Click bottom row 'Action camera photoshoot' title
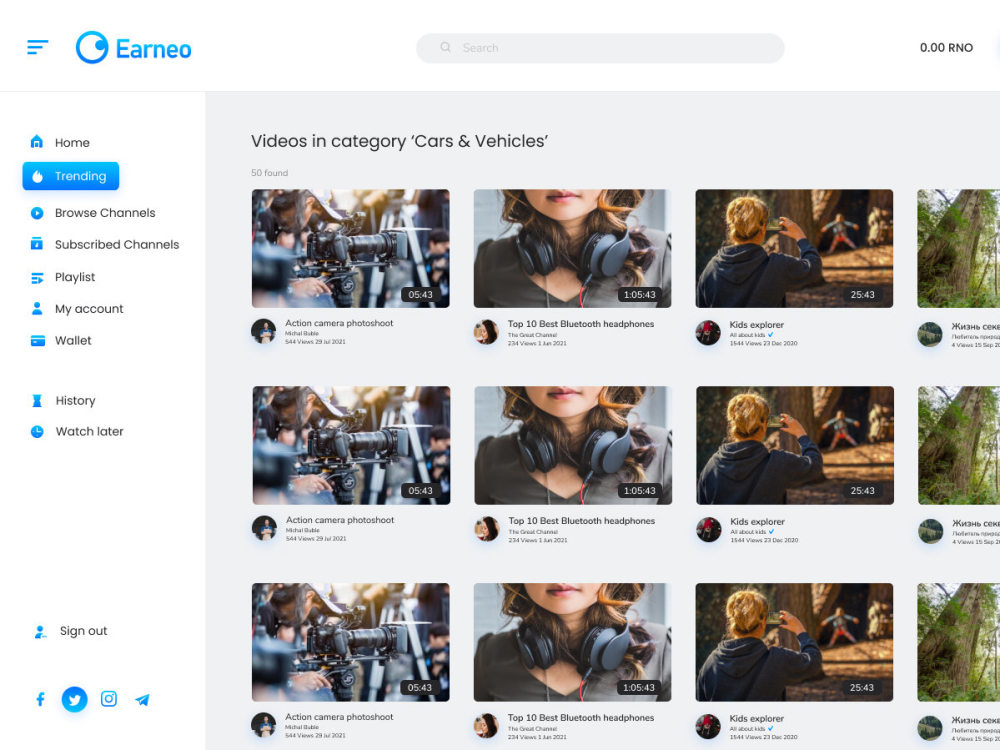The width and height of the screenshot is (1000, 750). point(339,717)
